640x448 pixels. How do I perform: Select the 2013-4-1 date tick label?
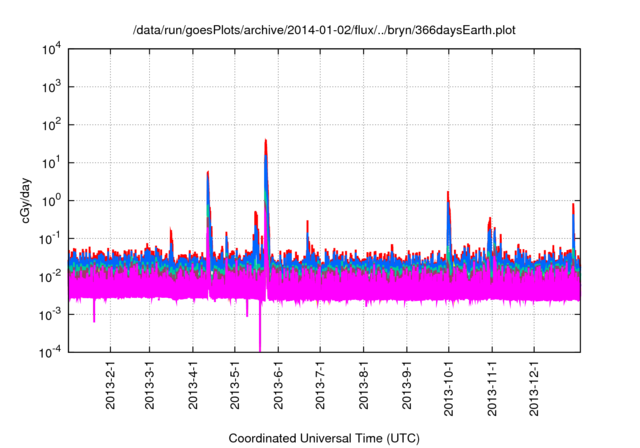tap(193, 385)
